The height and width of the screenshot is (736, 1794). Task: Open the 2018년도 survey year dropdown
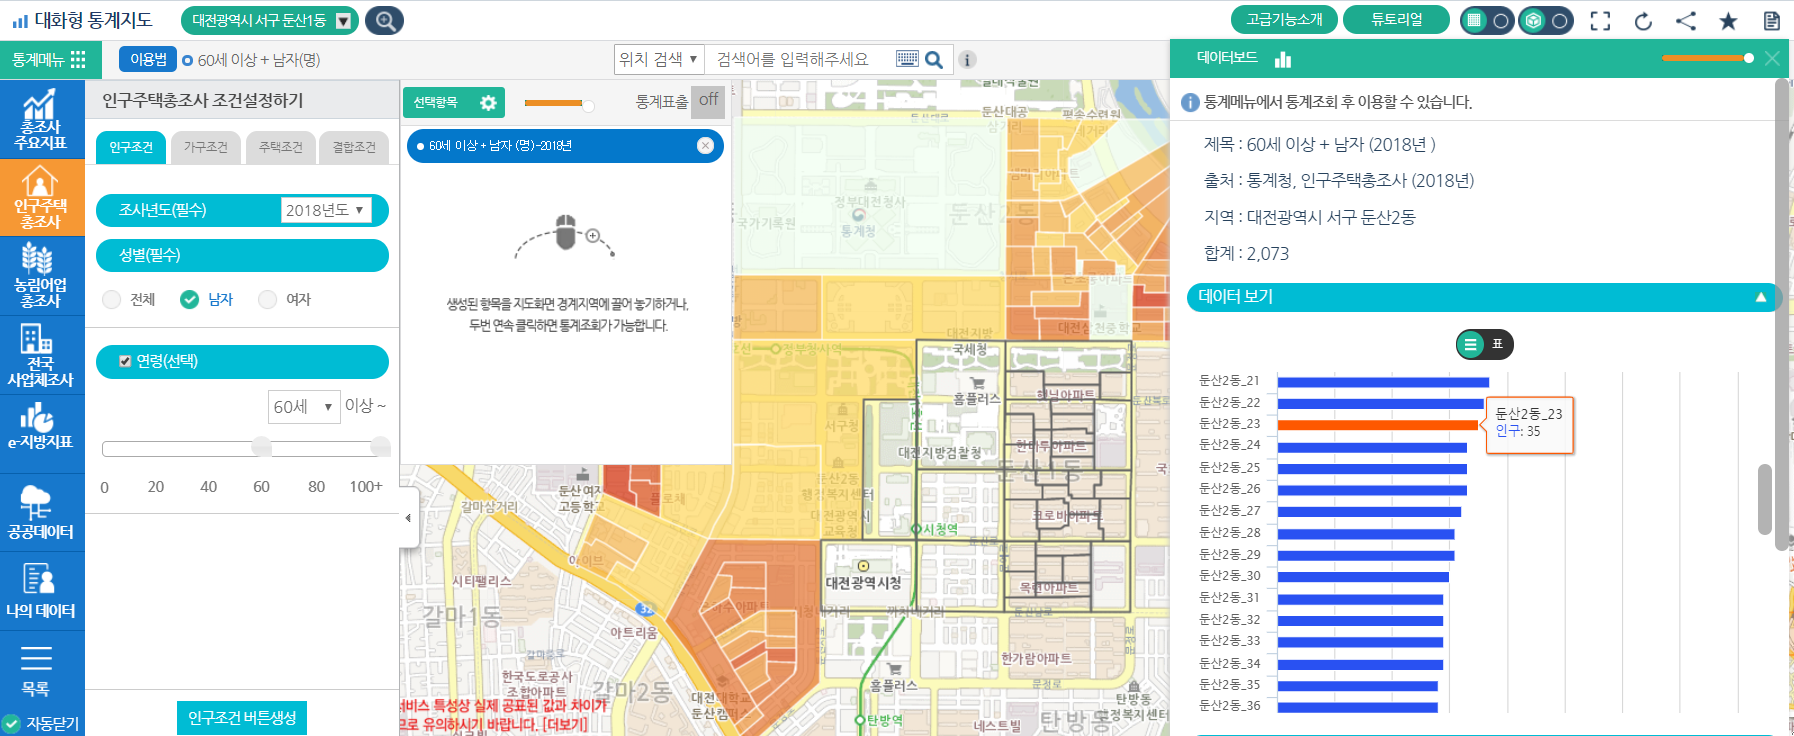tap(325, 210)
